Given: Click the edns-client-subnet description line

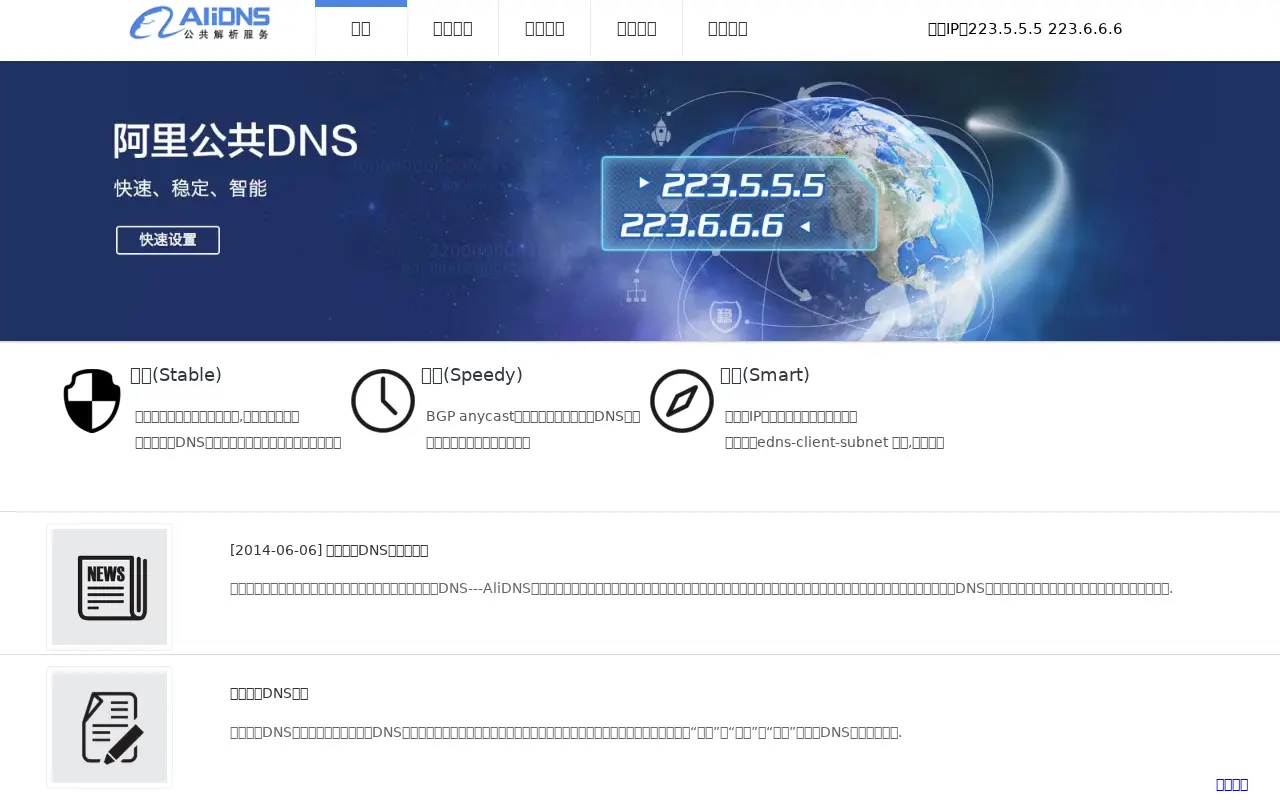Looking at the screenshot, I should pos(834,442).
